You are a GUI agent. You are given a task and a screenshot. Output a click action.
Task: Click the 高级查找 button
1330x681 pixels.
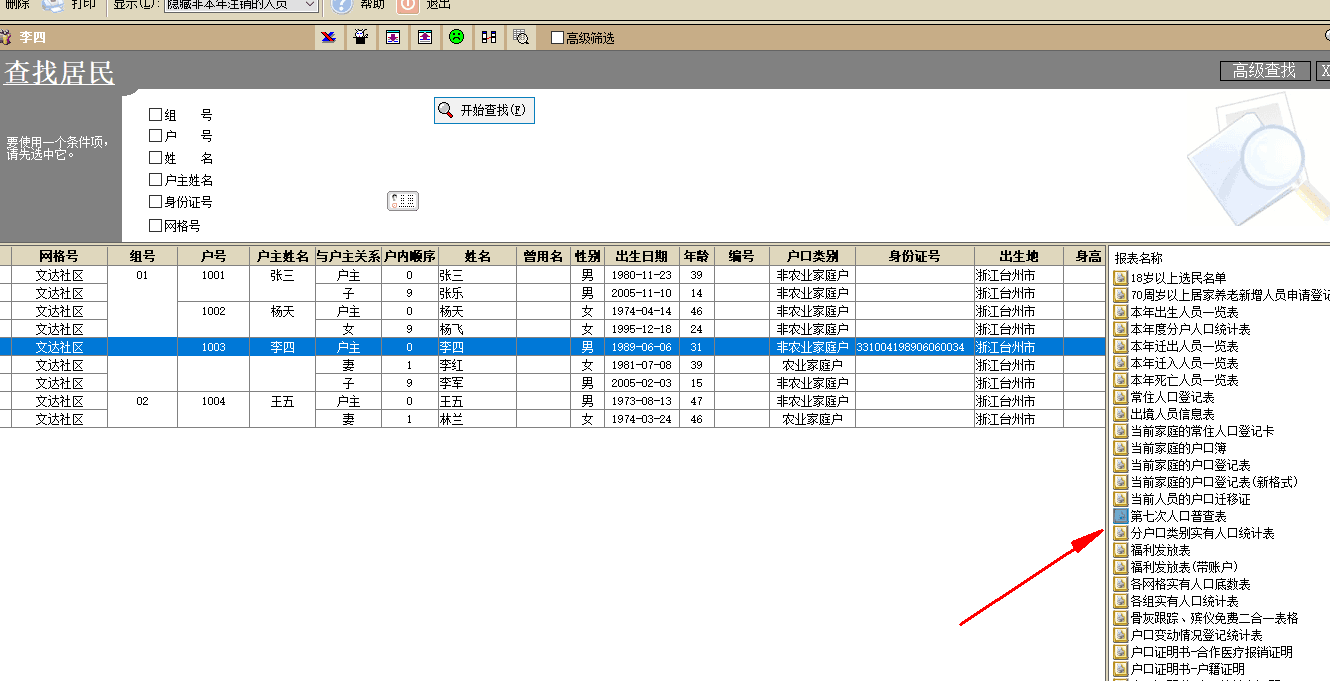[x=1264, y=71]
